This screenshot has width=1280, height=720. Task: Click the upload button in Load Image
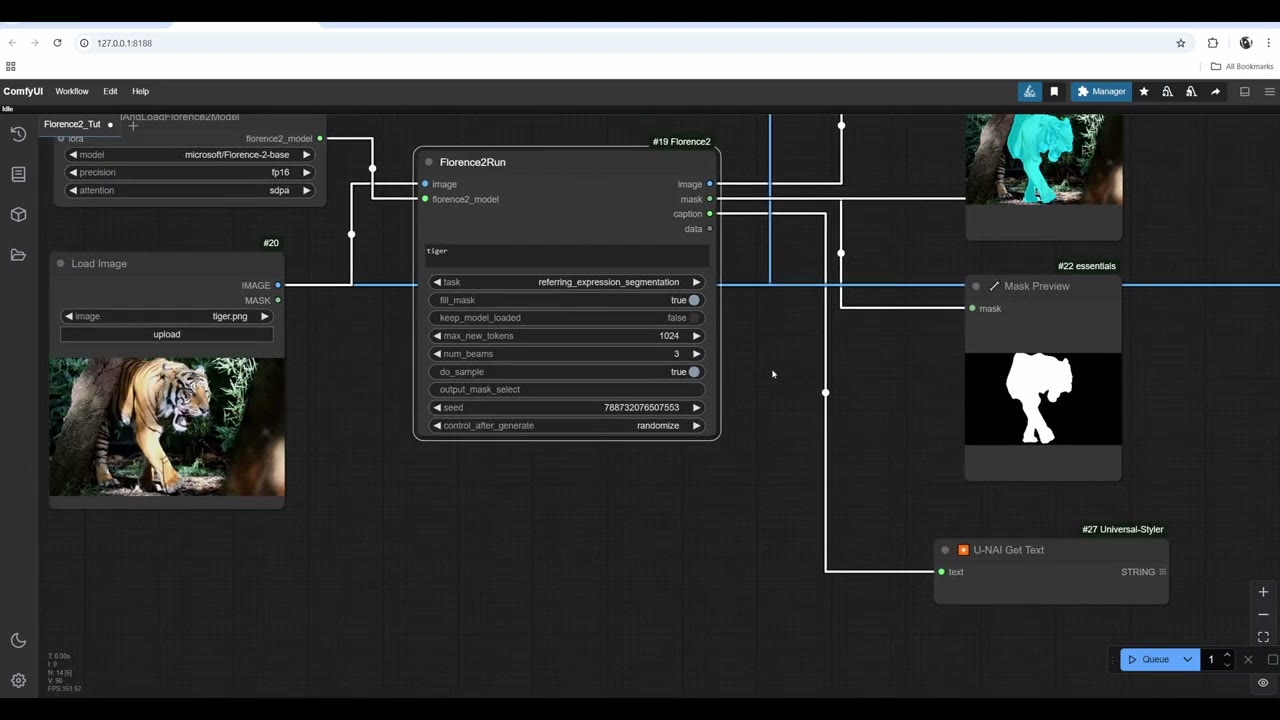pos(167,334)
